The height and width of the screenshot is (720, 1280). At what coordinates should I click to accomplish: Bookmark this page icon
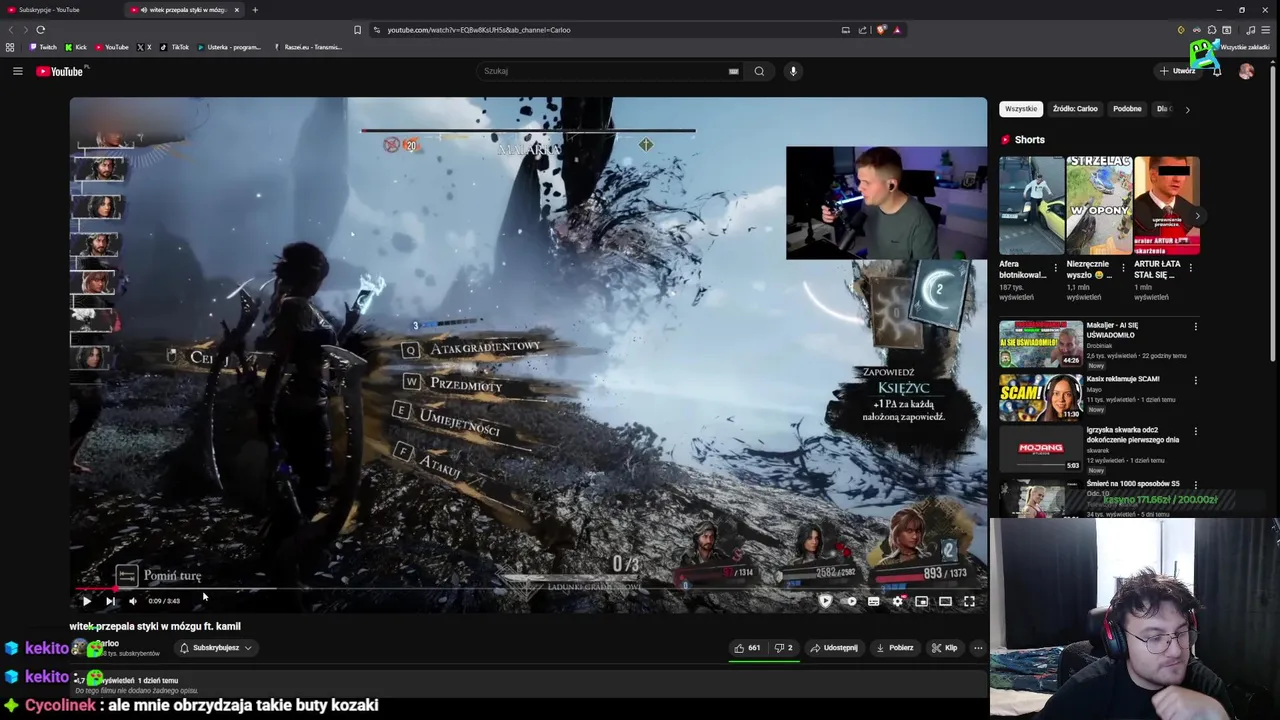point(357,30)
